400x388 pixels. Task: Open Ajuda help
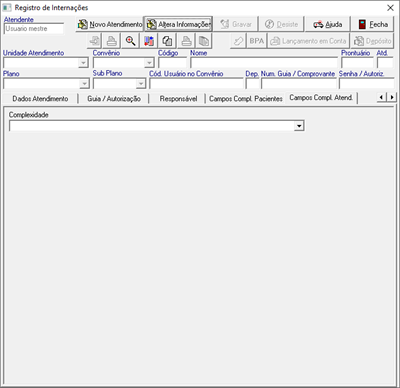(327, 24)
